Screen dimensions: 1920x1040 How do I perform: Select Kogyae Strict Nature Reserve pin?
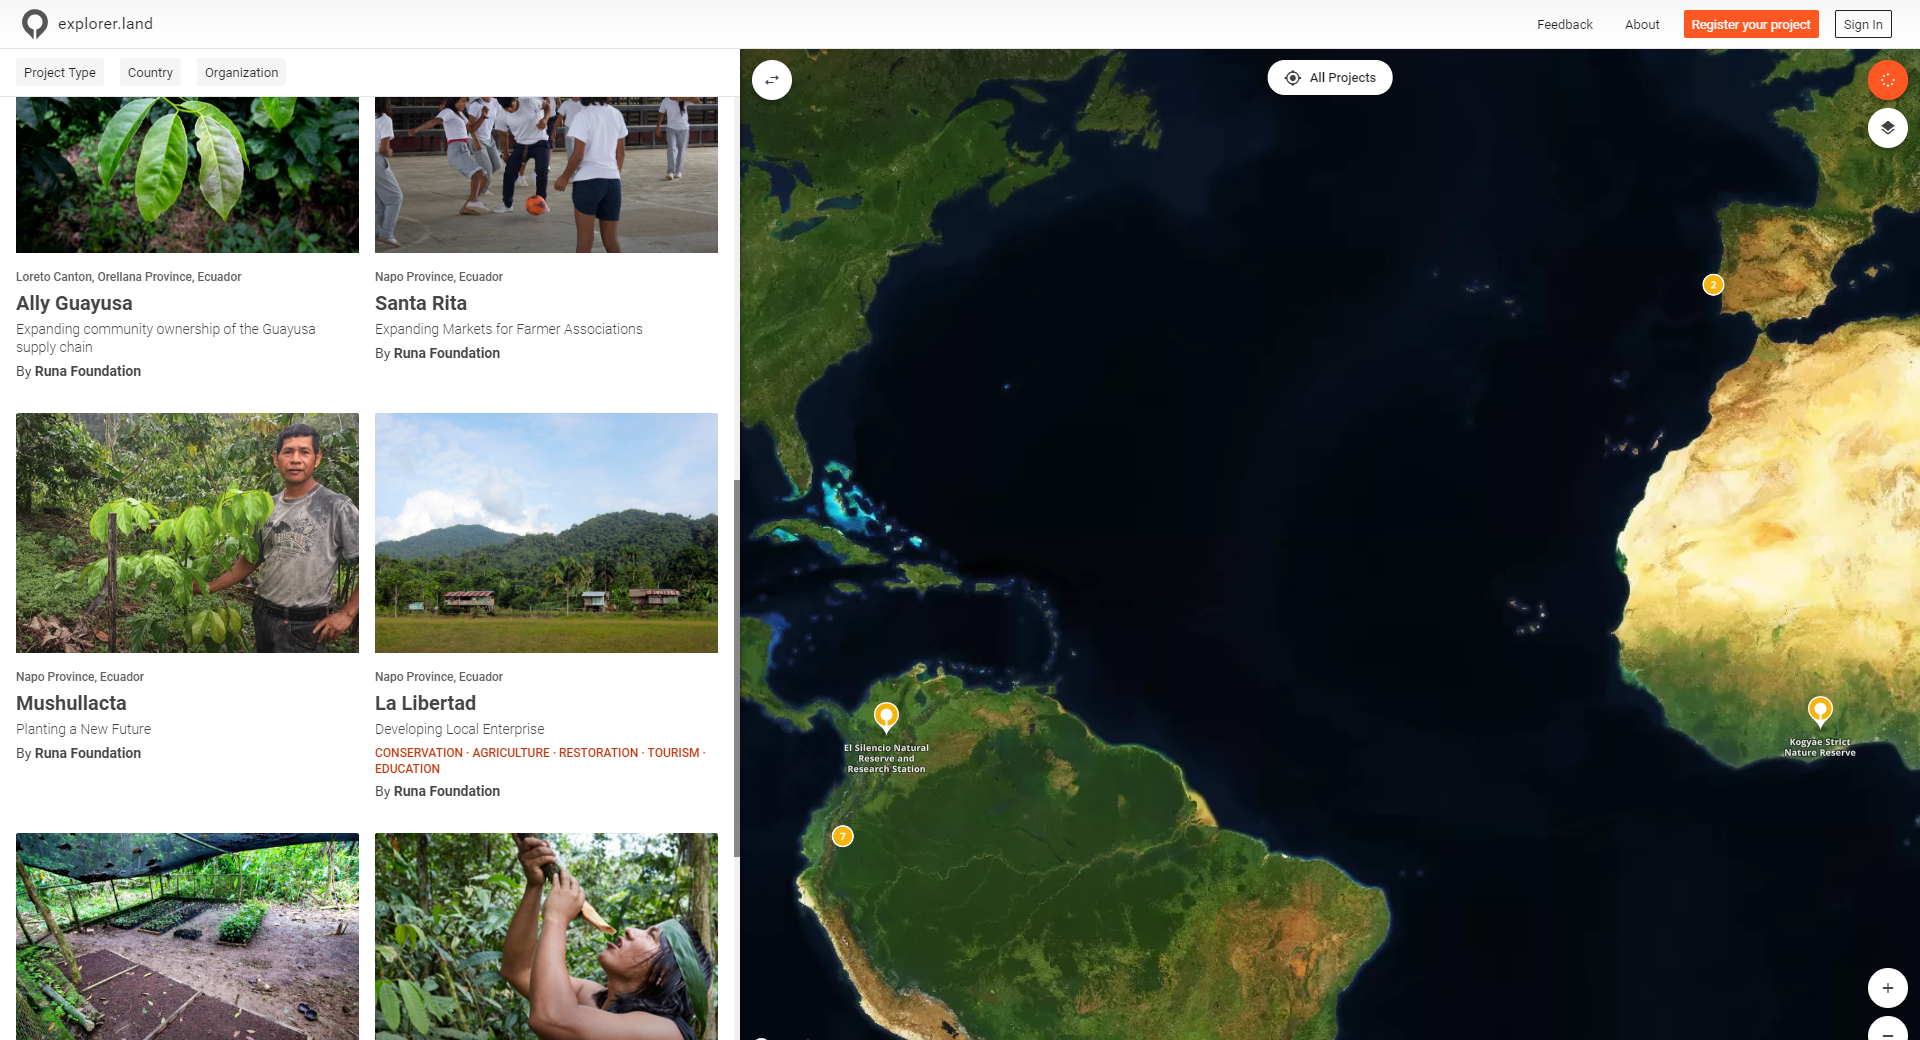1820,711
